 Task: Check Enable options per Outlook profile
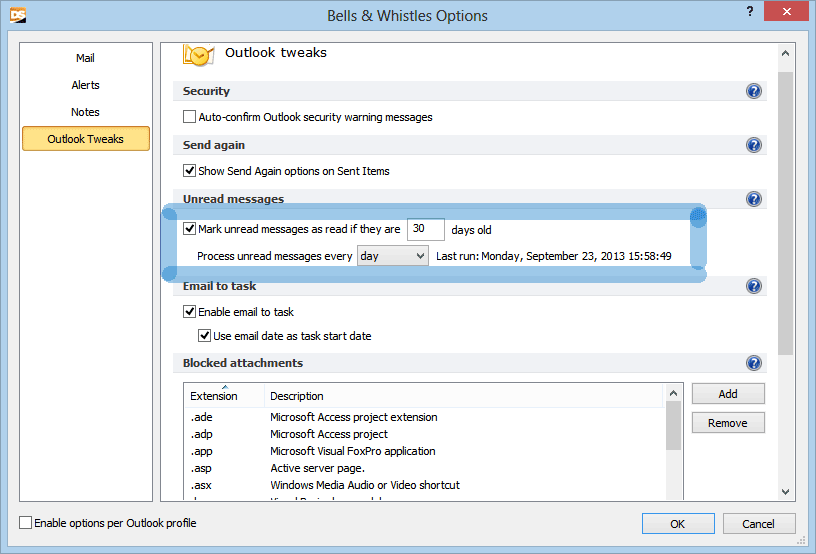26,523
